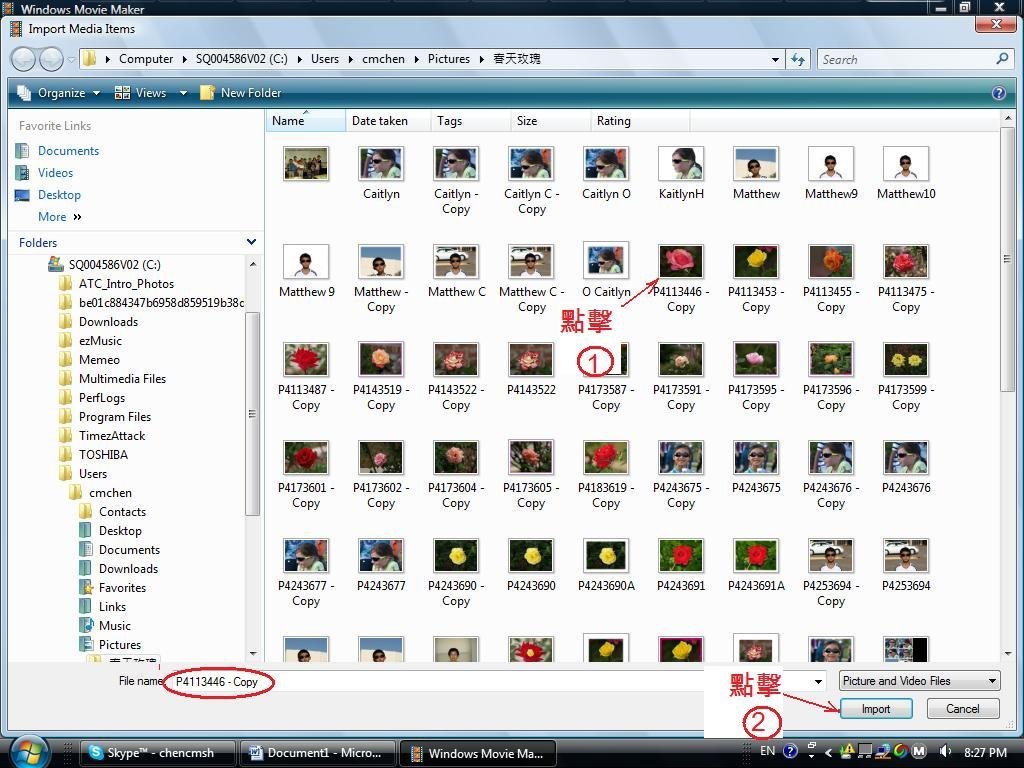Viewport: 1024px width, 768px height.
Task: Sort by the Name column header
Action: 305,121
